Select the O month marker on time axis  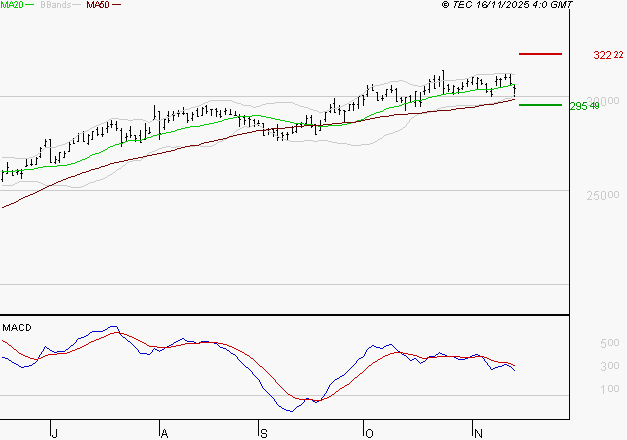[x=368, y=431]
